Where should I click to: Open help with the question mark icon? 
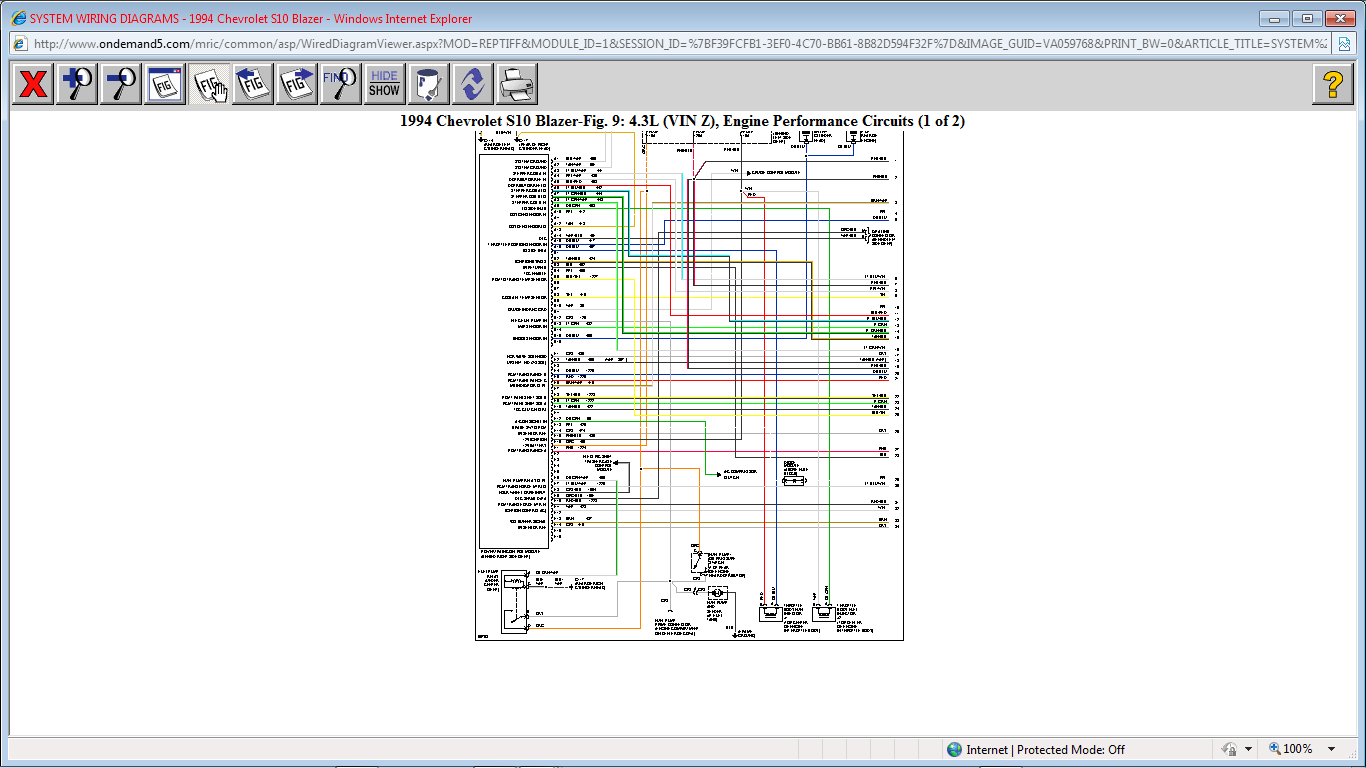pos(1333,84)
